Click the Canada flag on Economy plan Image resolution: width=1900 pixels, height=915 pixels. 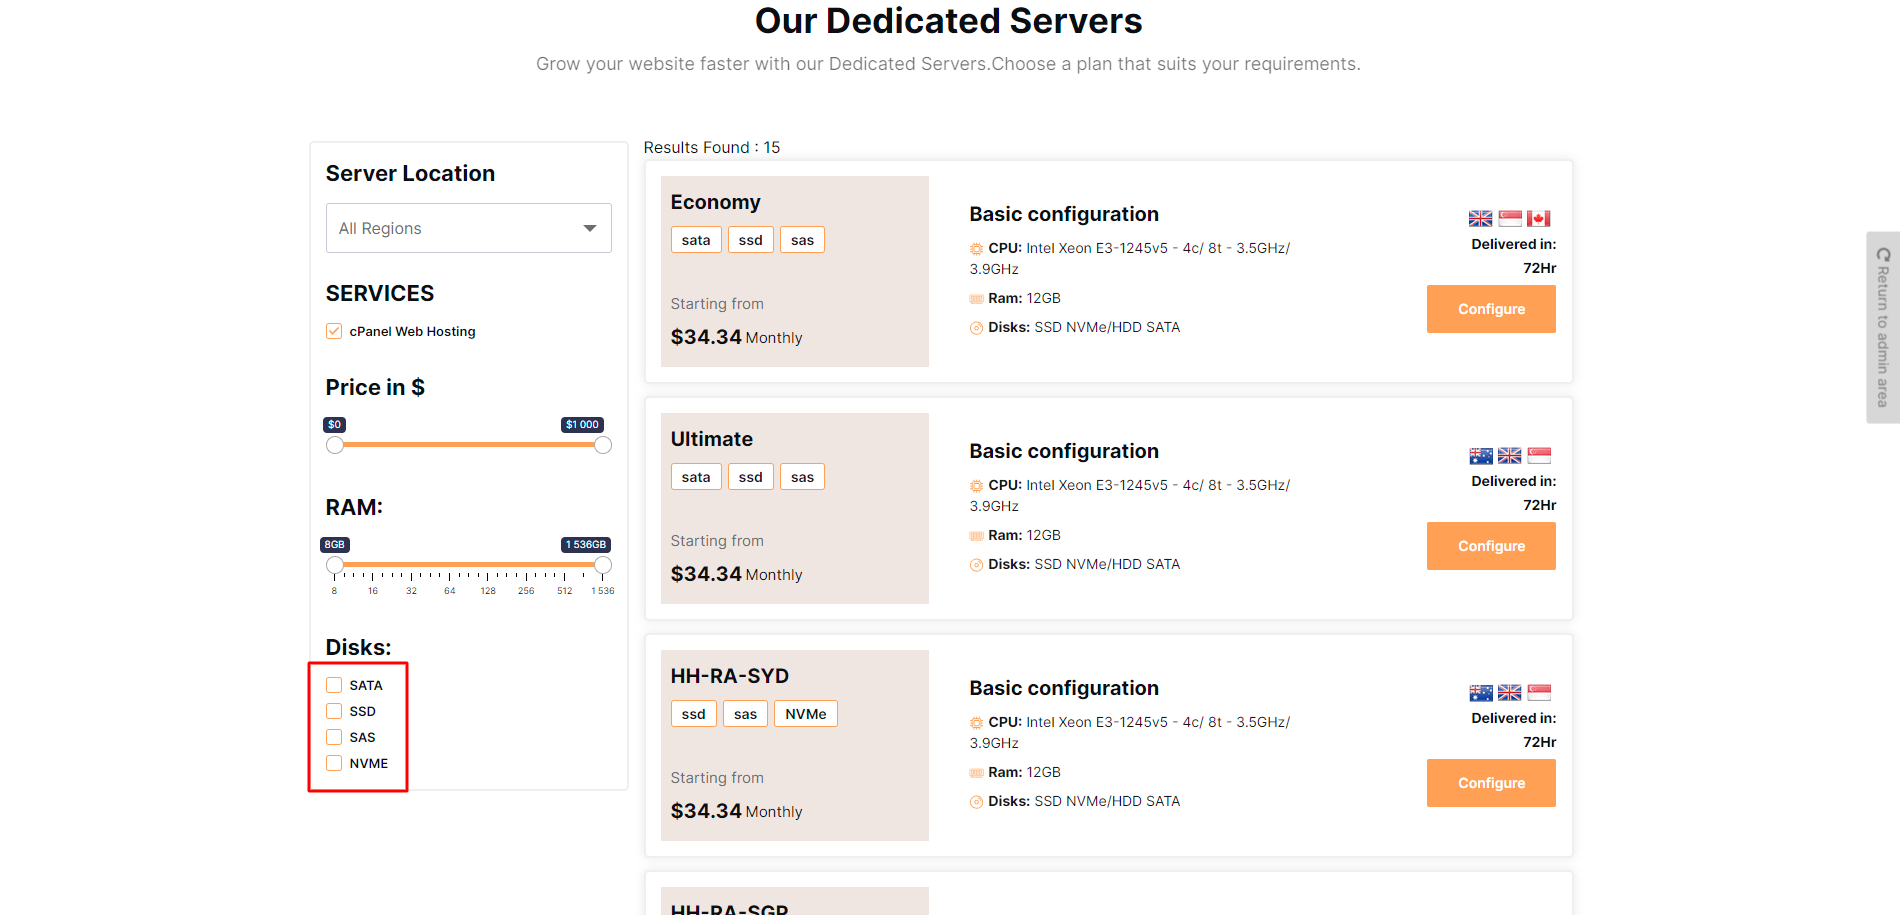[x=1539, y=218]
